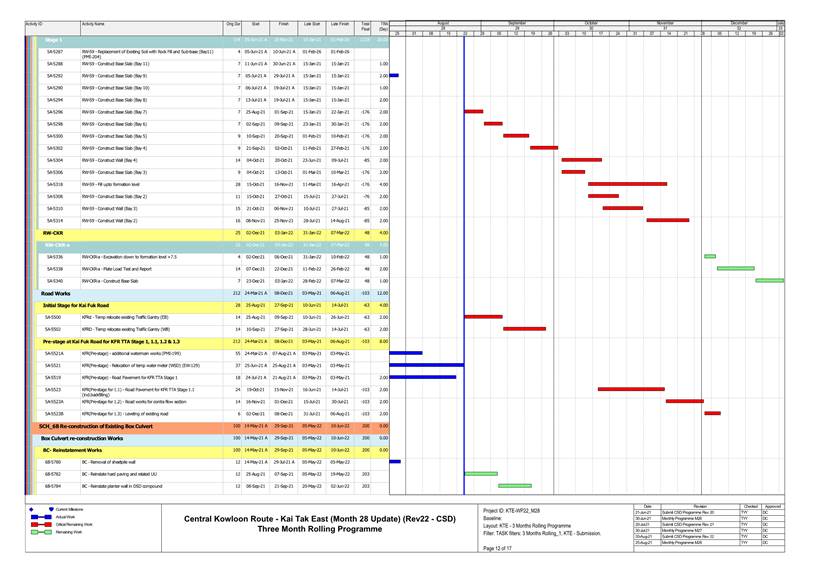Collapse the BC- Reinstatement Works group
The width and height of the screenshot is (832, 588).
[x=81, y=450]
